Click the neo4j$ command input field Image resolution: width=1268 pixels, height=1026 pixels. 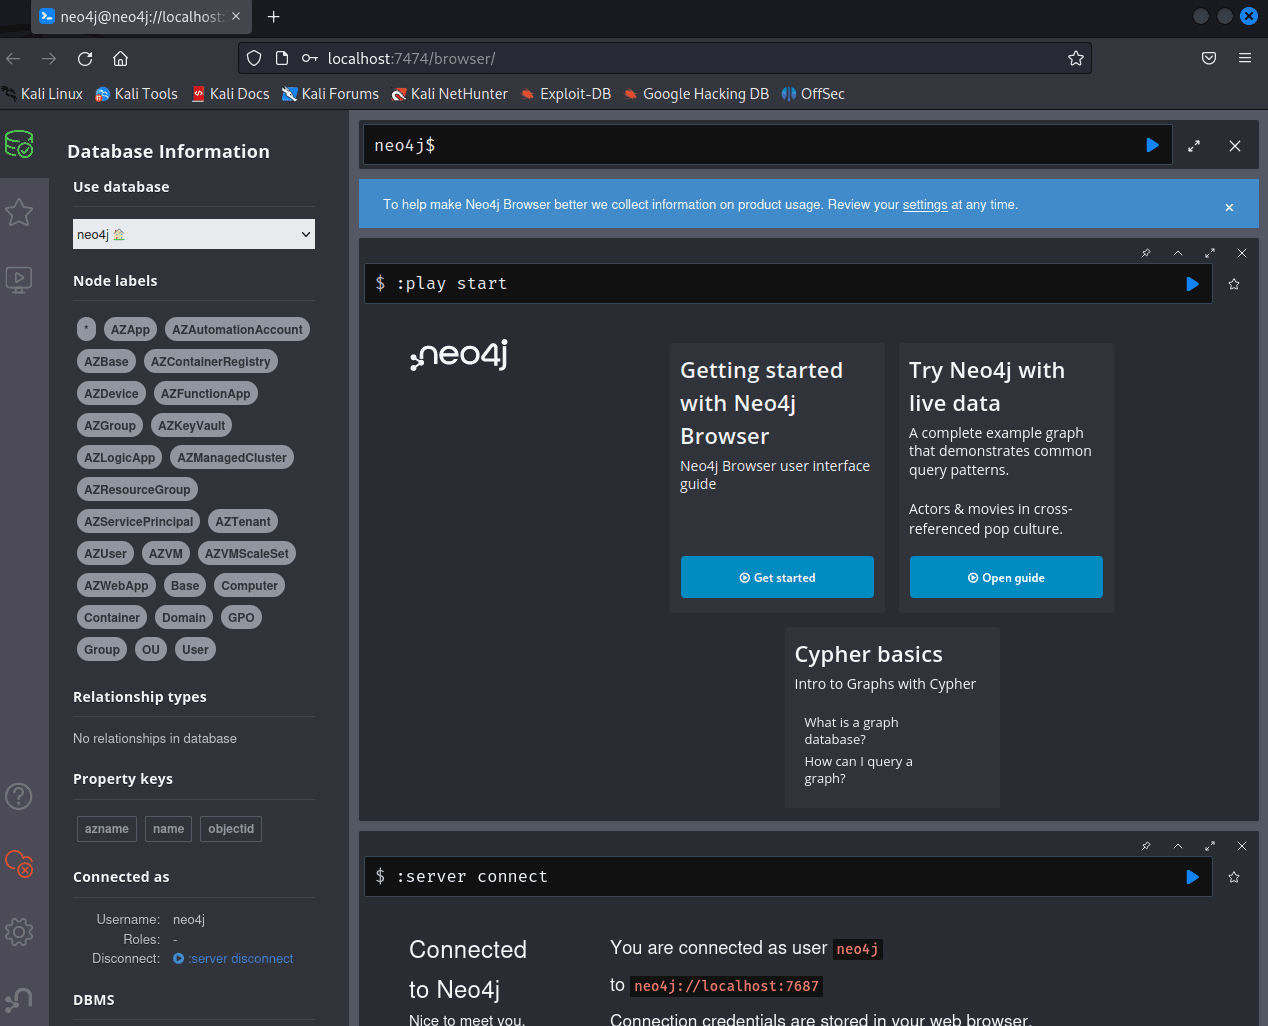pos(750,146)
